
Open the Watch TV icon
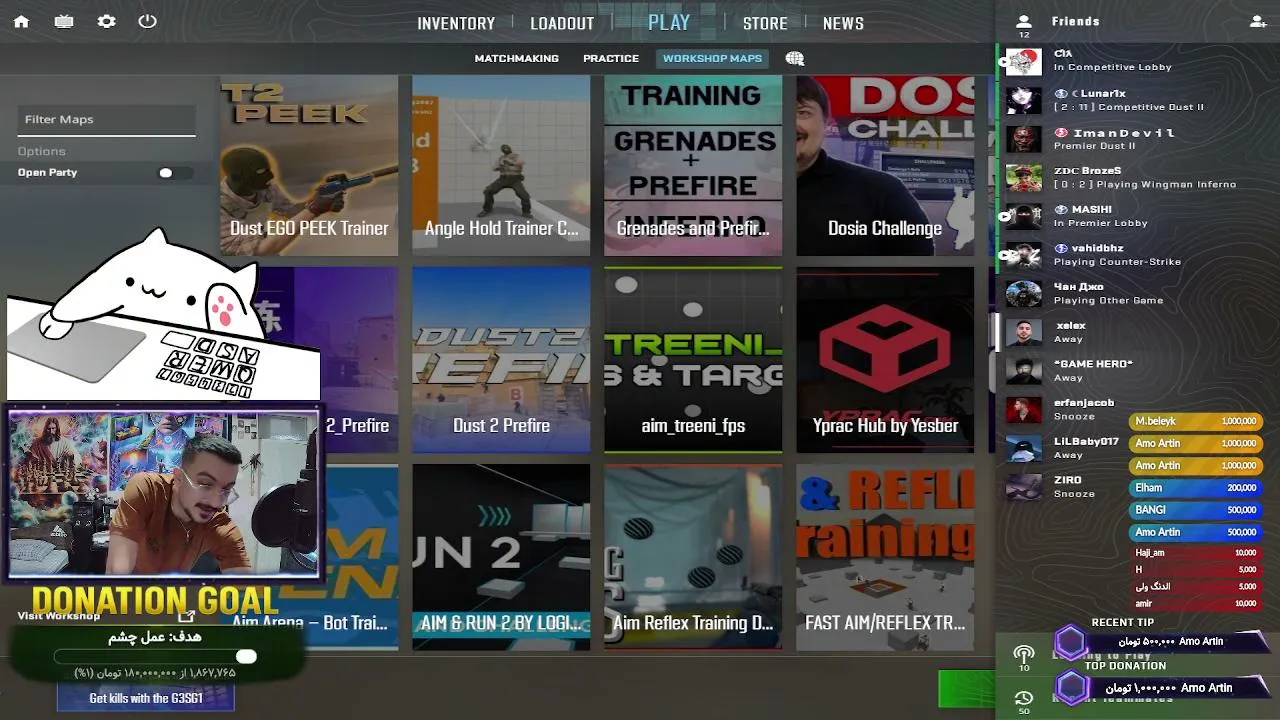(x=64, y=21)
